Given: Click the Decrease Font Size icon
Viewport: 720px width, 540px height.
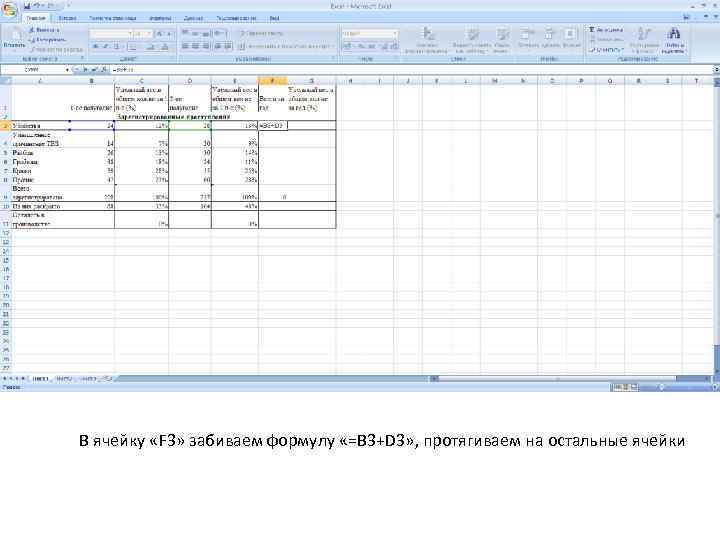Looking at the screenshot, I should [169, 34].
